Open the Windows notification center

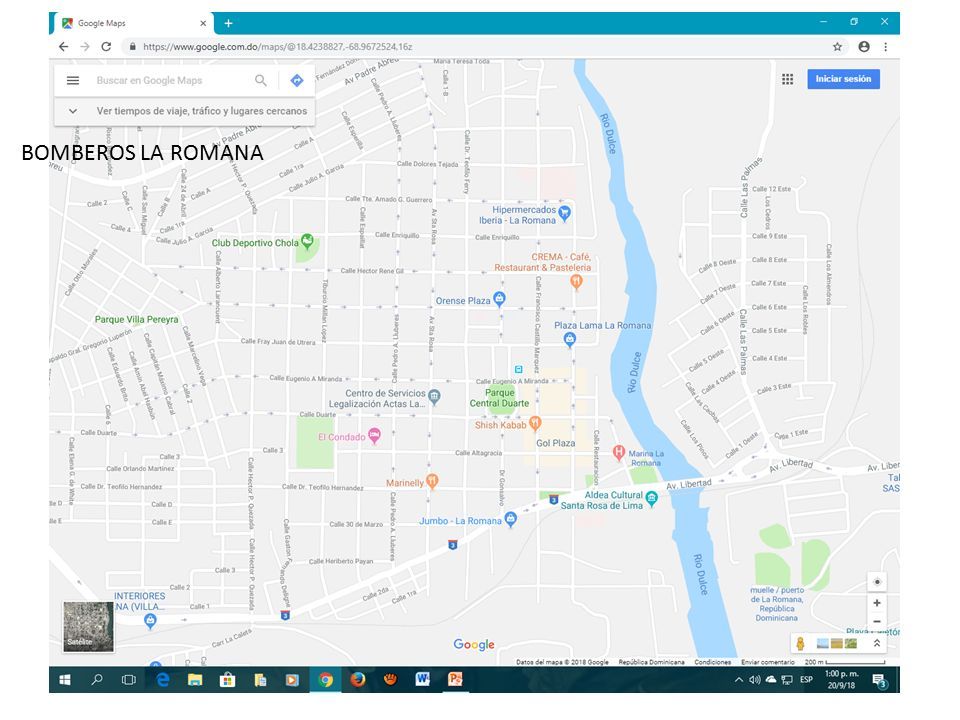point(880,680)
